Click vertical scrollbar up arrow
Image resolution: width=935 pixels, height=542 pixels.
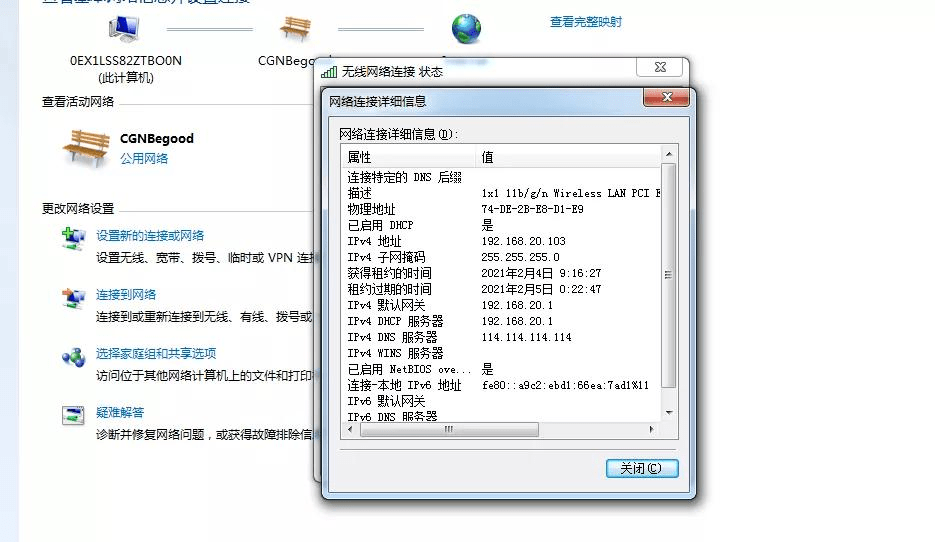tap(669, 154)
